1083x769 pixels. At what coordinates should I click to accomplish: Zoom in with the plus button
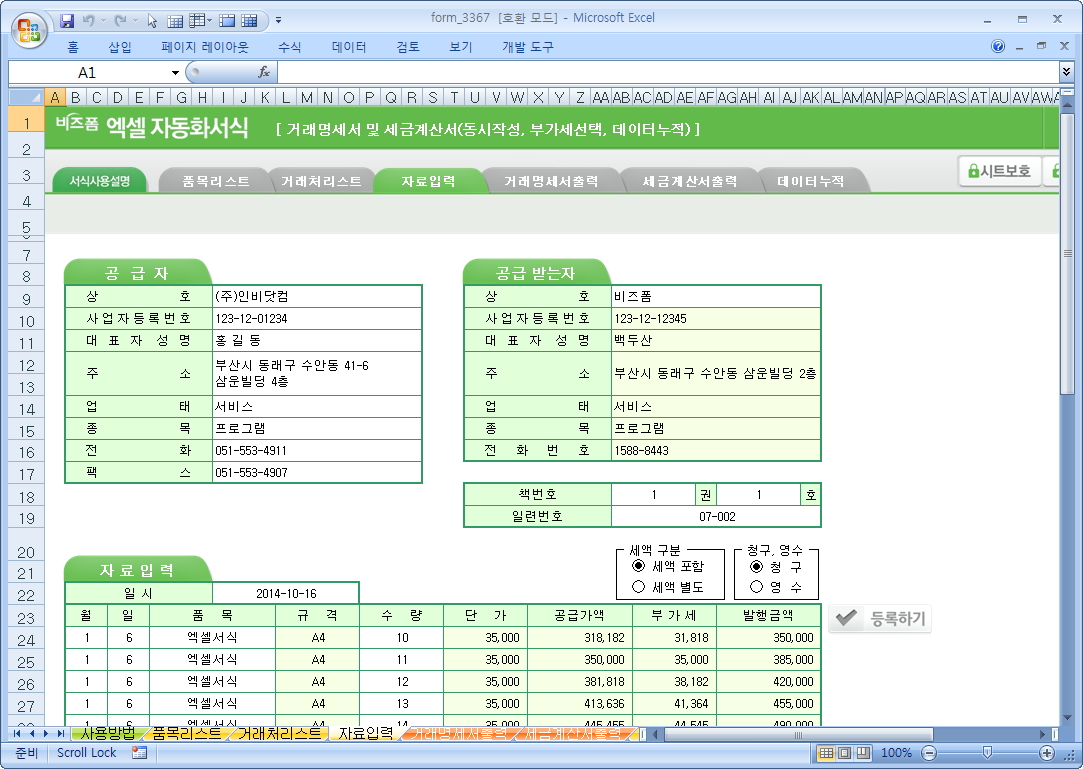pos(1047,752)
